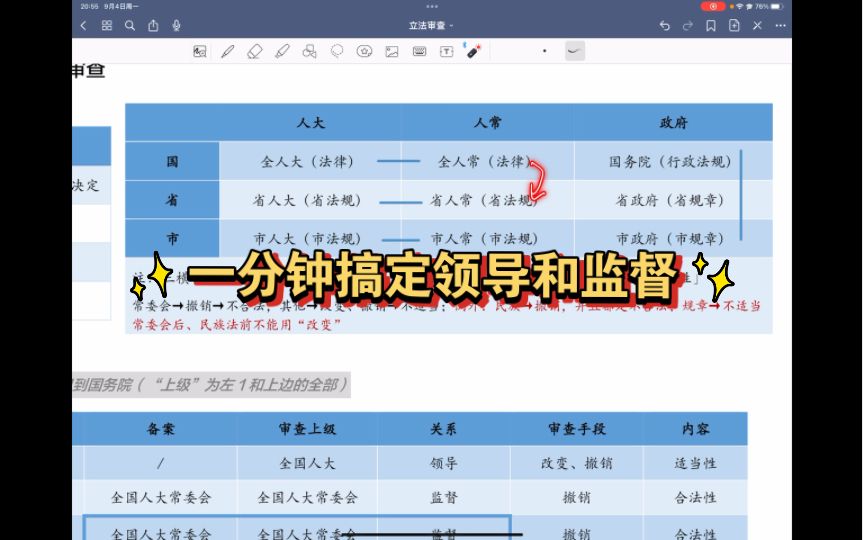This screenshot has width=863, height=540.
Task: Tap the red note 常委会后、民族法前不能用
Action: (x=237, y=325)
